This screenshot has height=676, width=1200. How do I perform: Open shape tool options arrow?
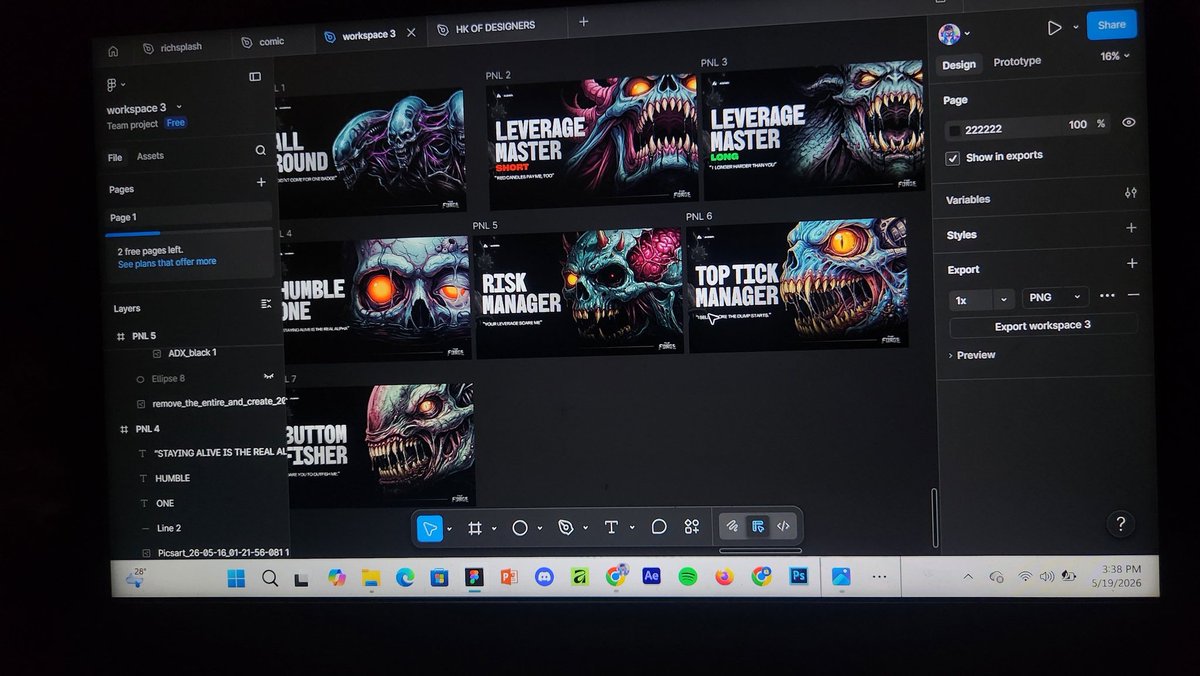[x=539, y=528]
